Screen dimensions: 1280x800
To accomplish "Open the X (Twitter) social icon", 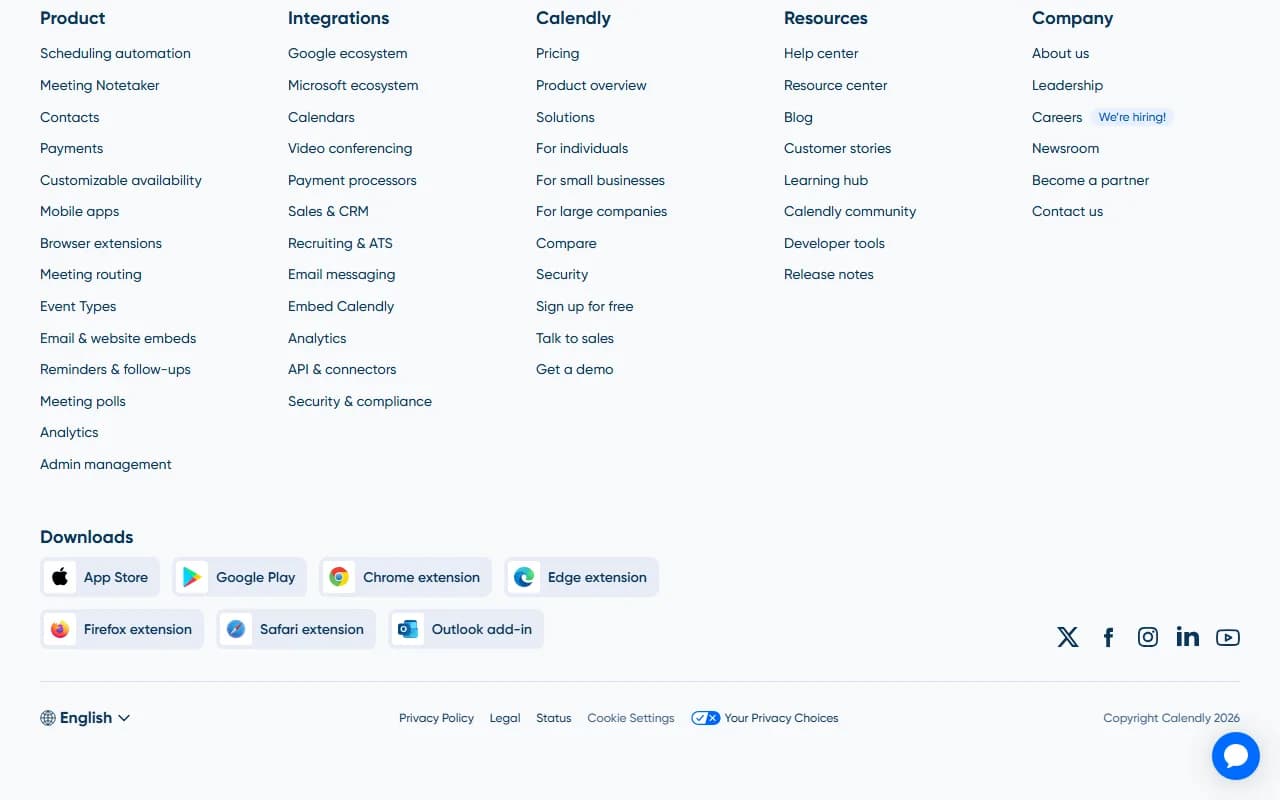I will coord(1068,637).
